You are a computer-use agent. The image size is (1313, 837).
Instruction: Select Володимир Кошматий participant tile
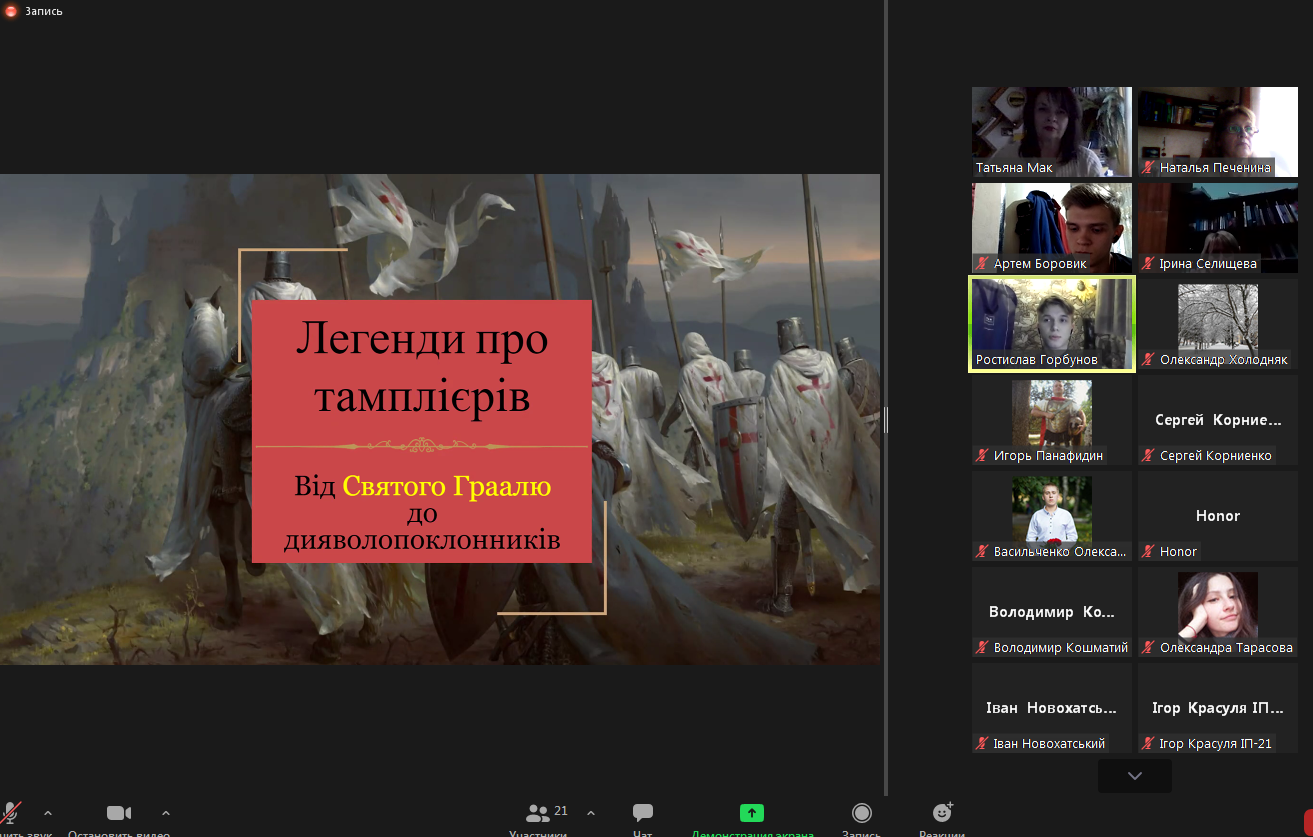point(1052,612)
